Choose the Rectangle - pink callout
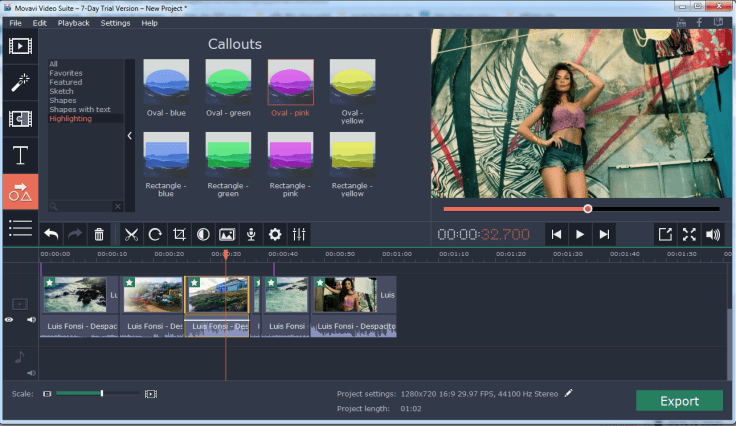This screenshot has width=736, height=426. coord(291,164)
